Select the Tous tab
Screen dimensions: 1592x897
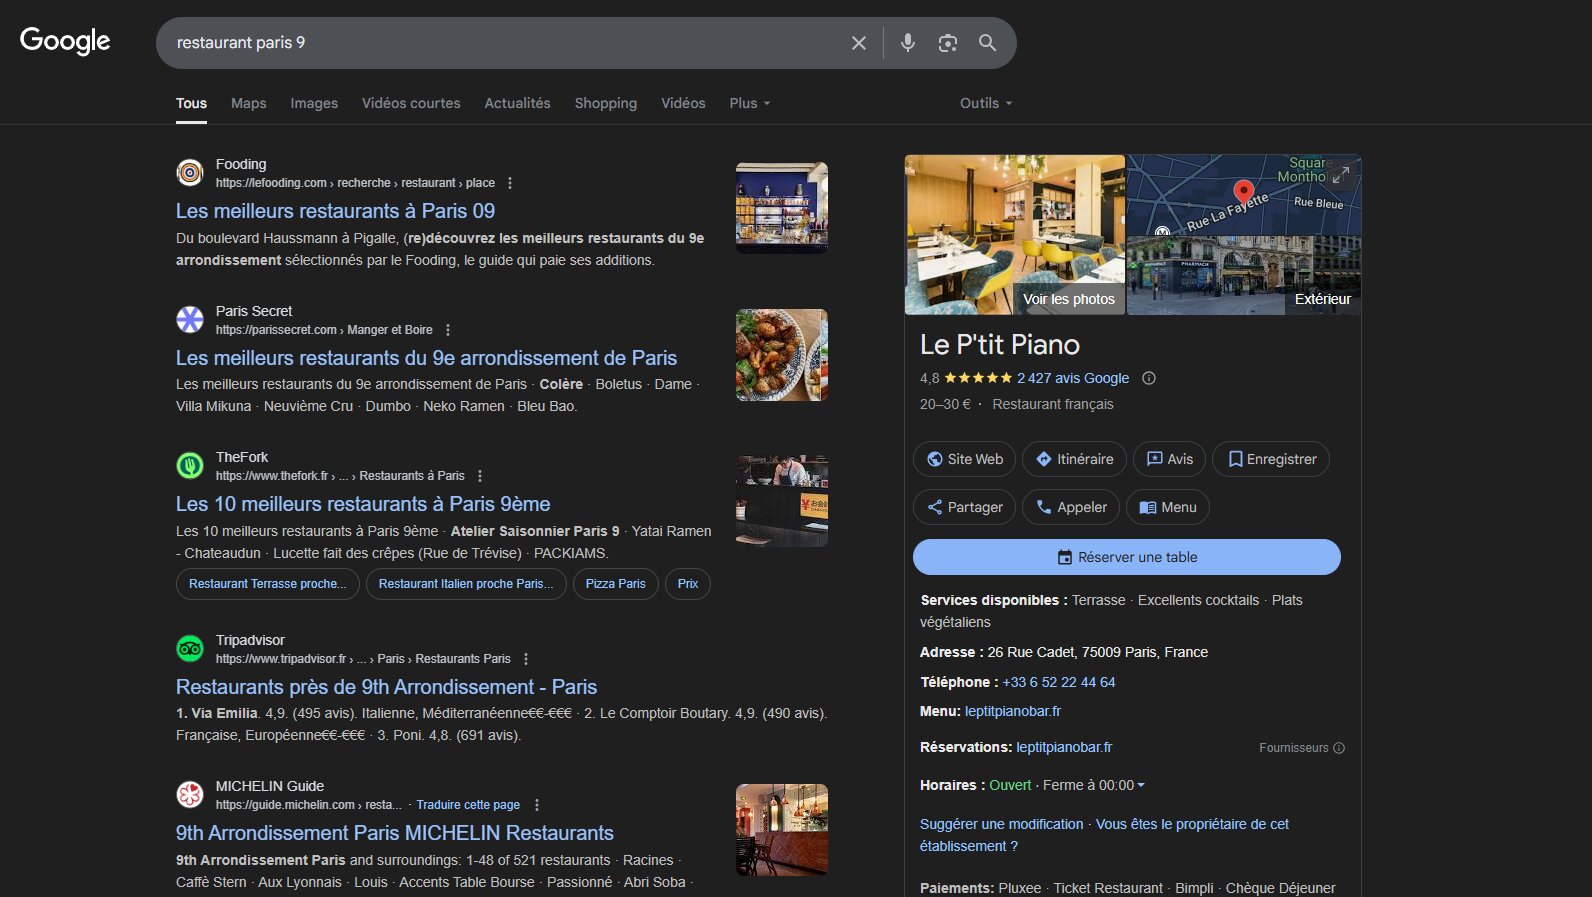pyautogui.click(x=191, y=103)
